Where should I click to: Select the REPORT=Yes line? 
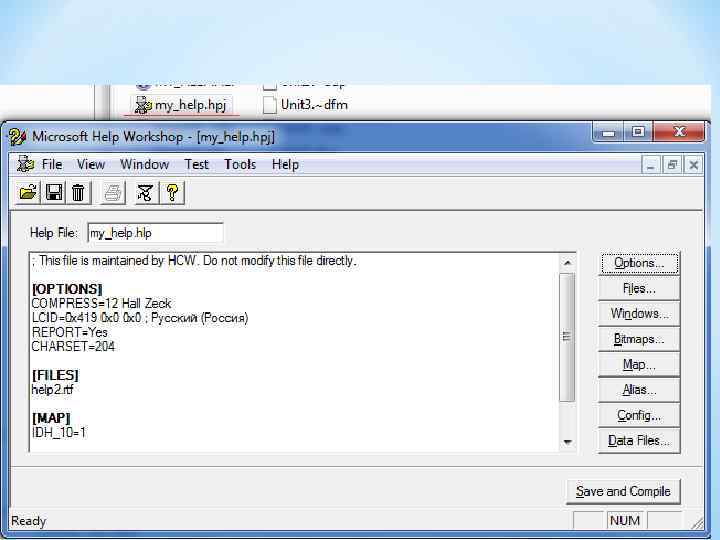[x=70, y=332]
